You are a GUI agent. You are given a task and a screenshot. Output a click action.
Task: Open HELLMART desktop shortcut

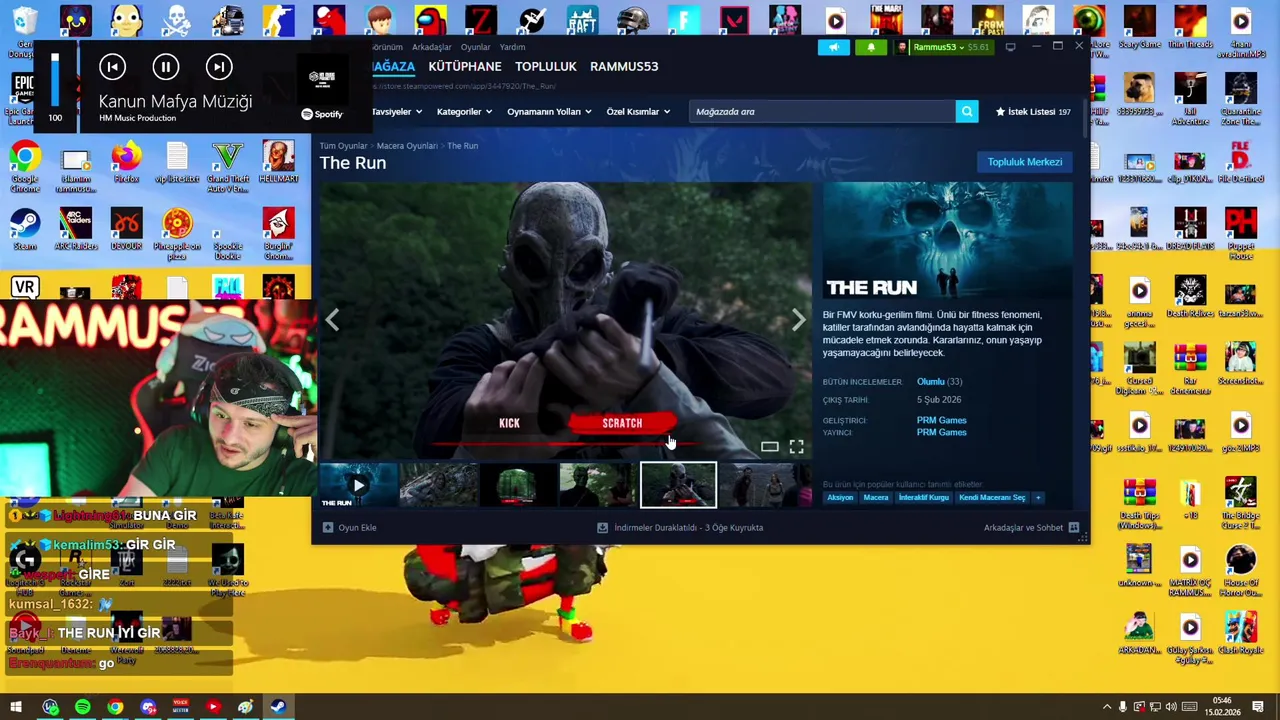point(279,163)
